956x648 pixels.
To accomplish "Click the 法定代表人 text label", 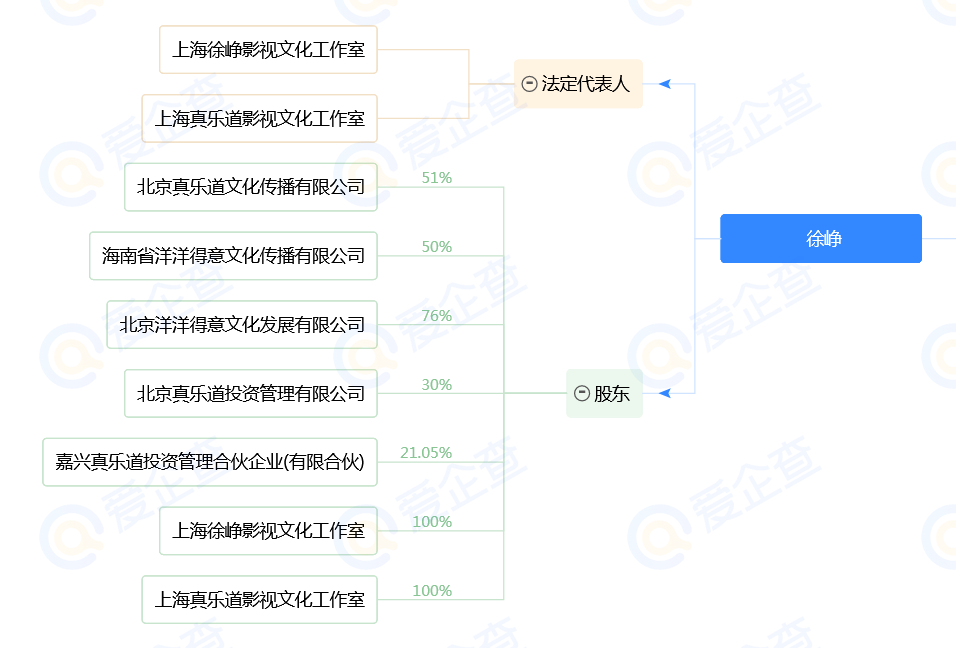I will pyautogui.click(x=586, y=84).
